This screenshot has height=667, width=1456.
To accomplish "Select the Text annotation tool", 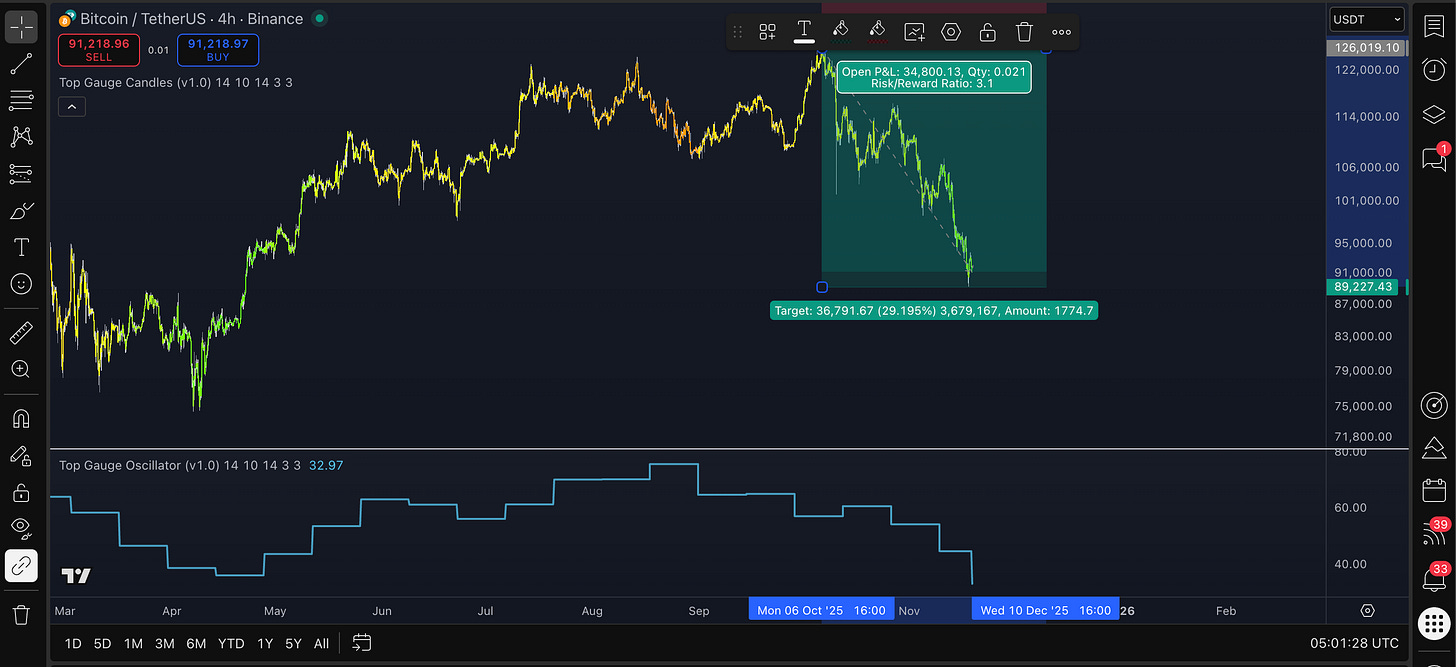I will click(x=21, y=247).
